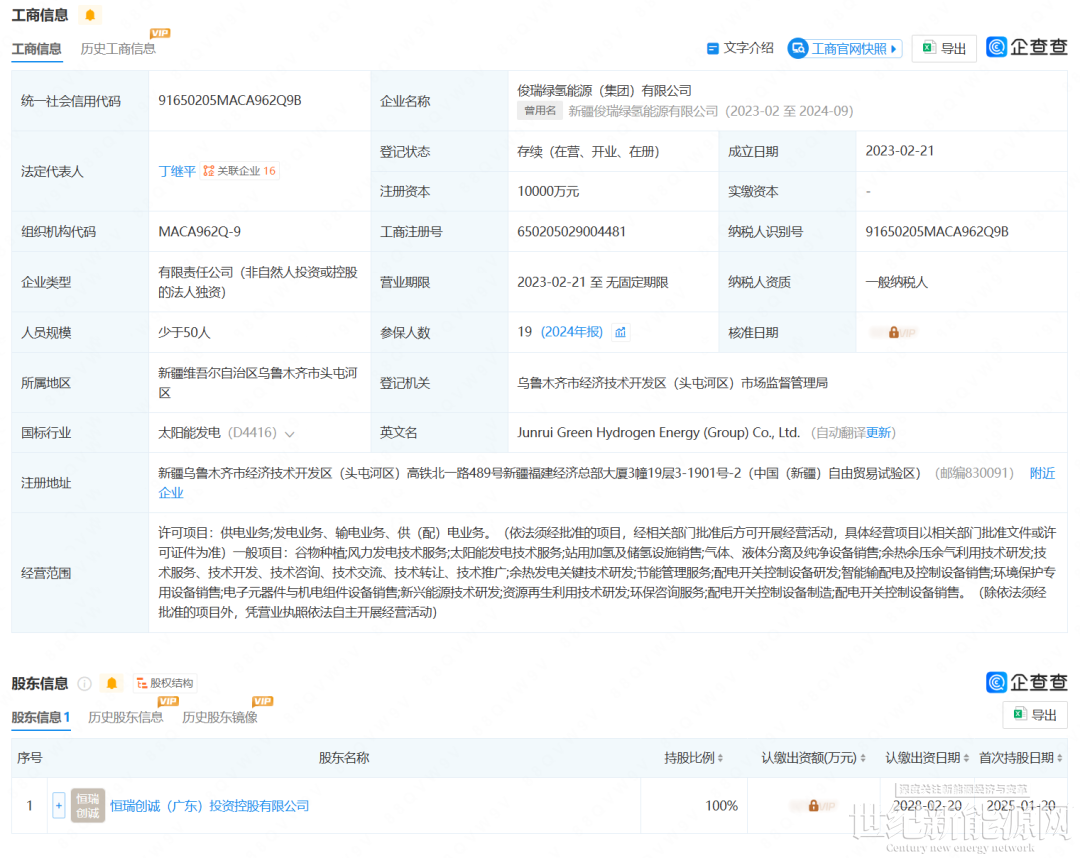Open the 工商官网快照 snapshot button
This screenshot has width=1080, height=858.
pos(845,48)
